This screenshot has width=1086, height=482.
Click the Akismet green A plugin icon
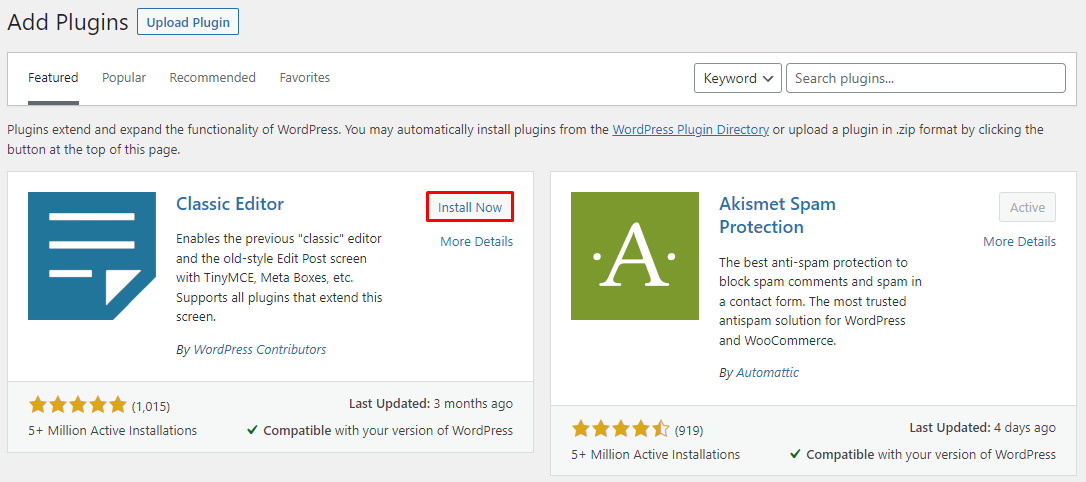635,256
